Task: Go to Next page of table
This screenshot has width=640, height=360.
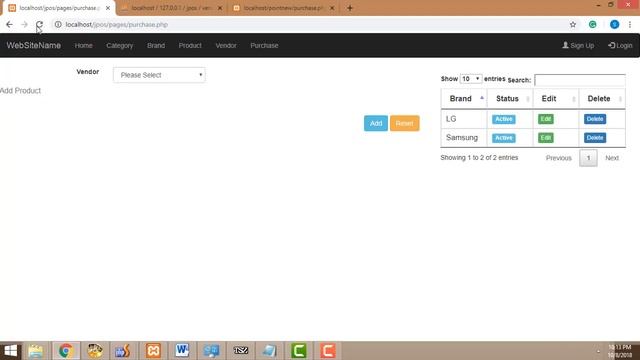Action: [x=612, y=158]
